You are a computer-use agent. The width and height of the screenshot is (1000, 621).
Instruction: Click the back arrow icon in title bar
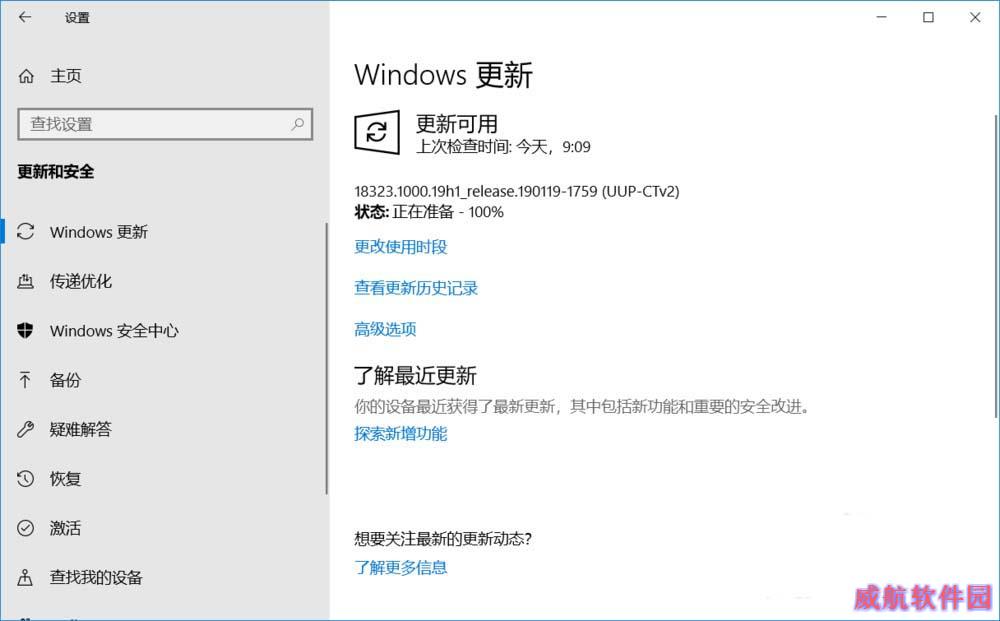[25, 17]
